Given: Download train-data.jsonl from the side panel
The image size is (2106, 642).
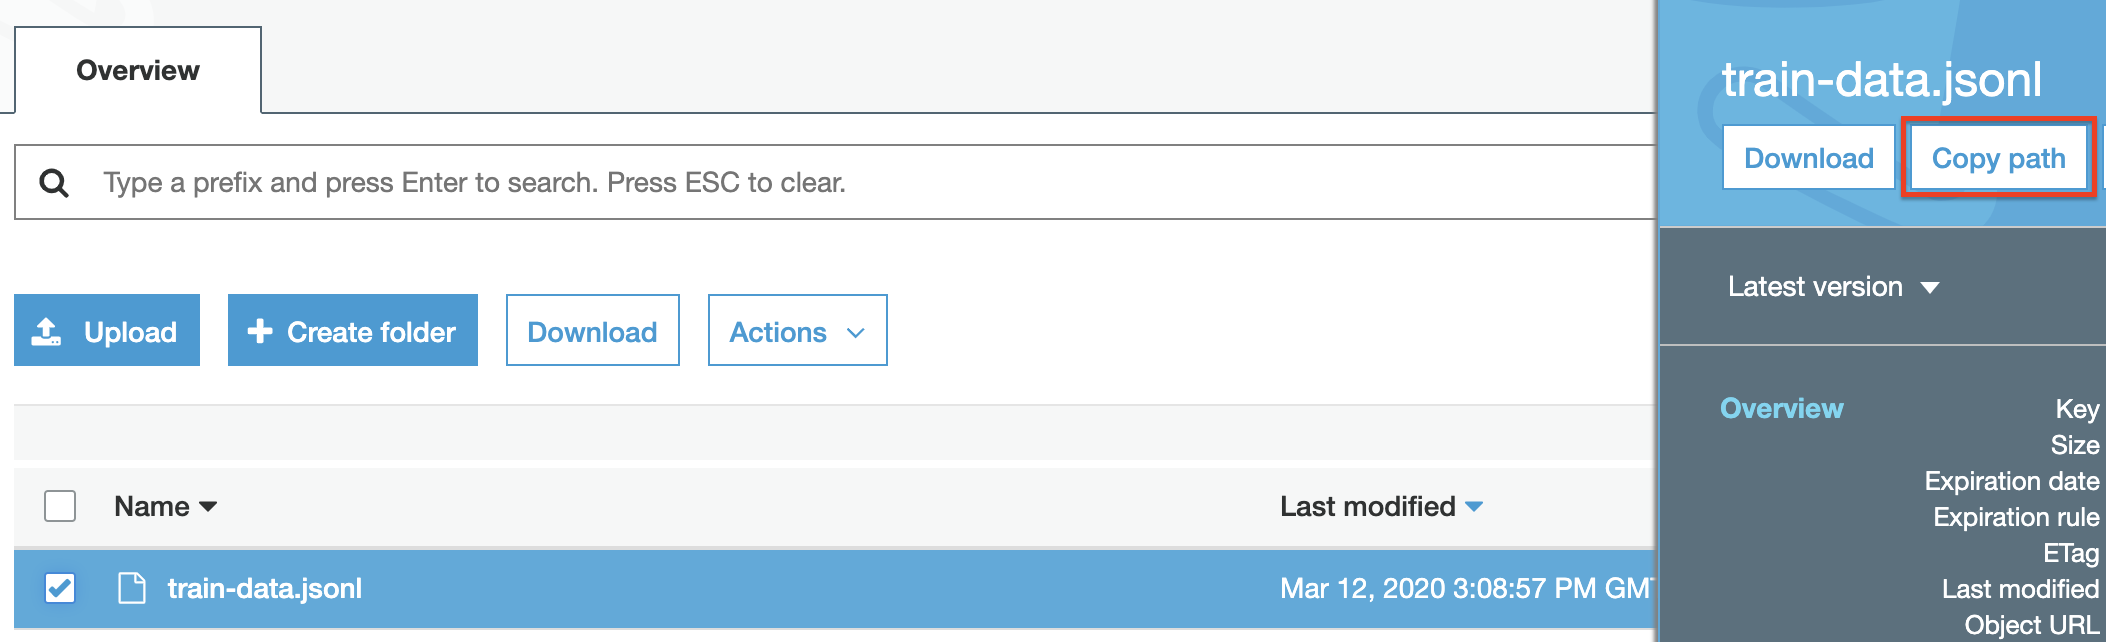Looking at the screenshot, I should tap(1808, 158).
